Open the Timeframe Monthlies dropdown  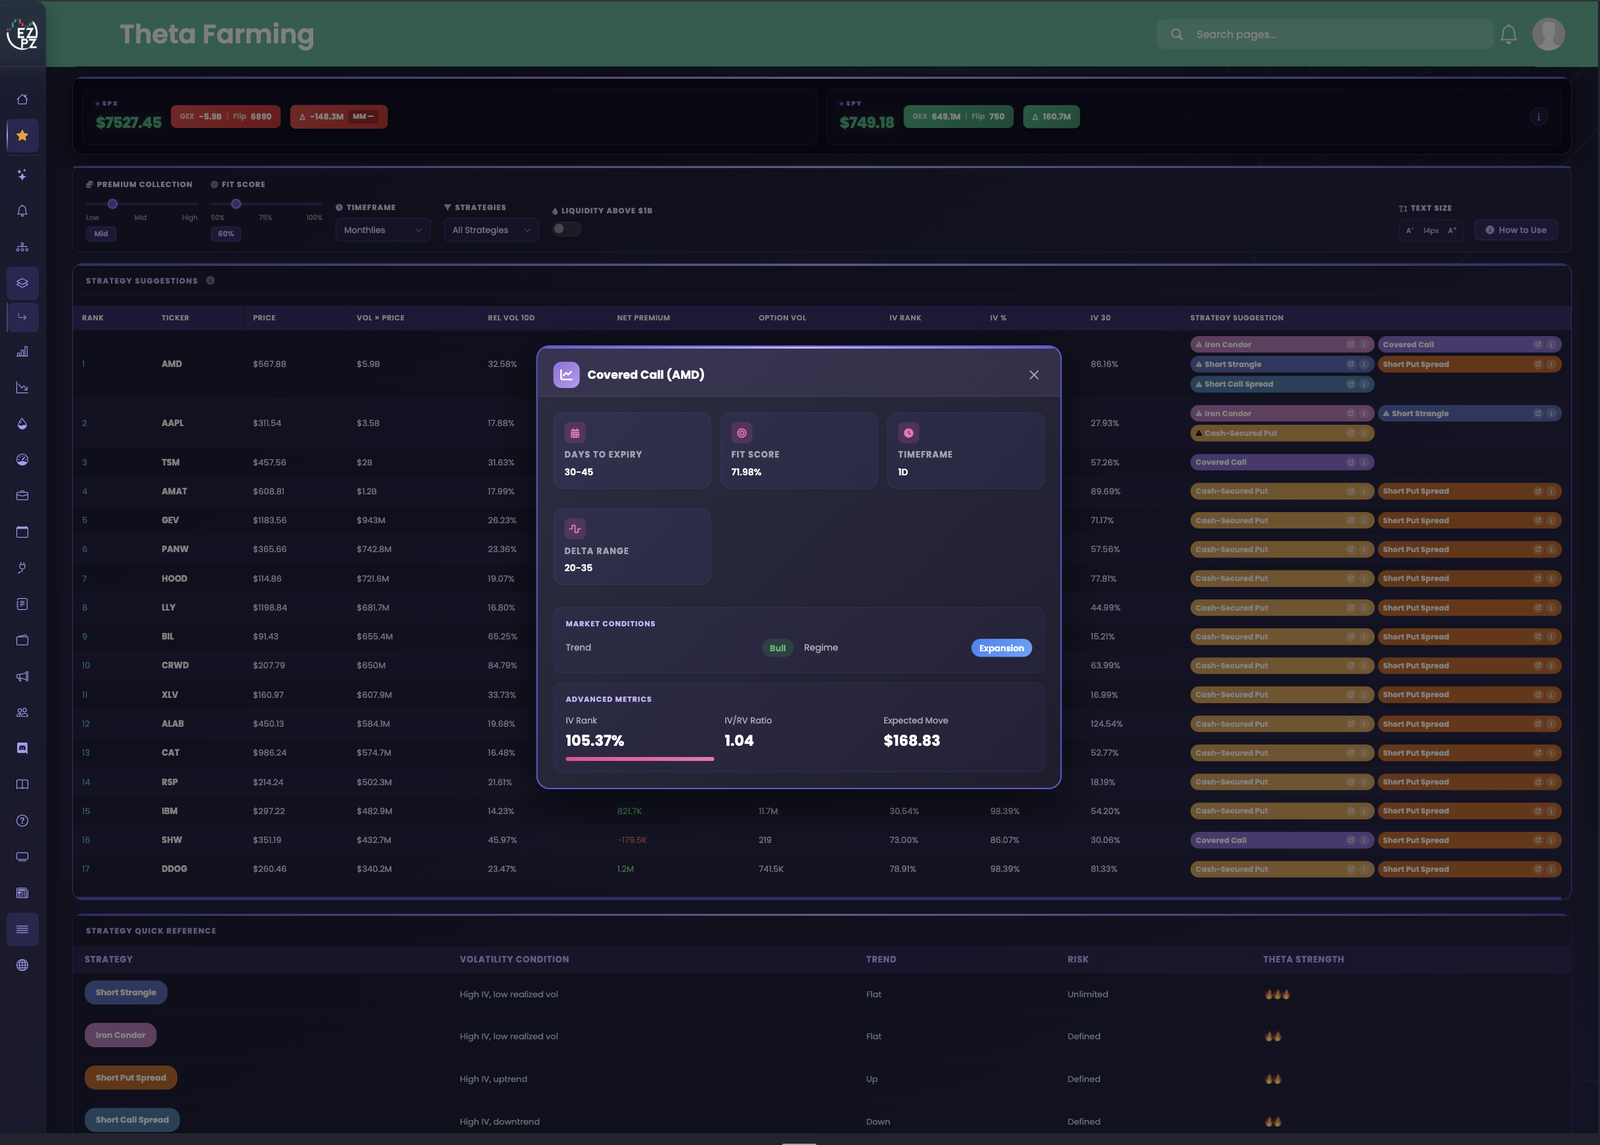(x=383, y=230)
